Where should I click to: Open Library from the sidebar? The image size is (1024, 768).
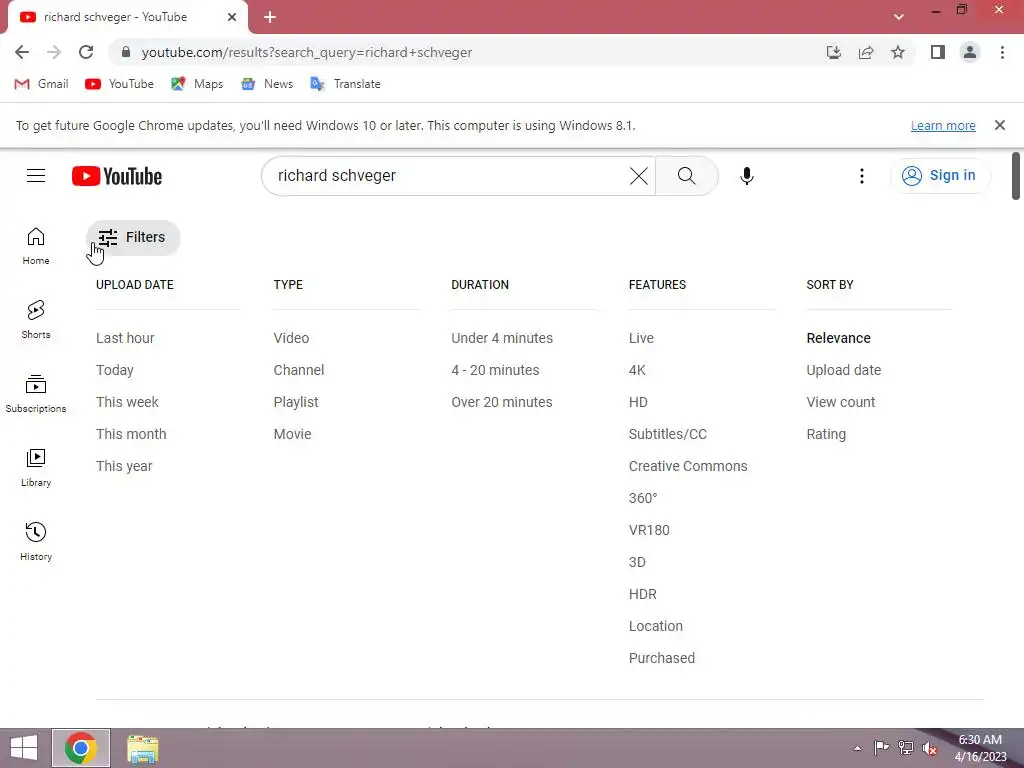coord(36,468)
